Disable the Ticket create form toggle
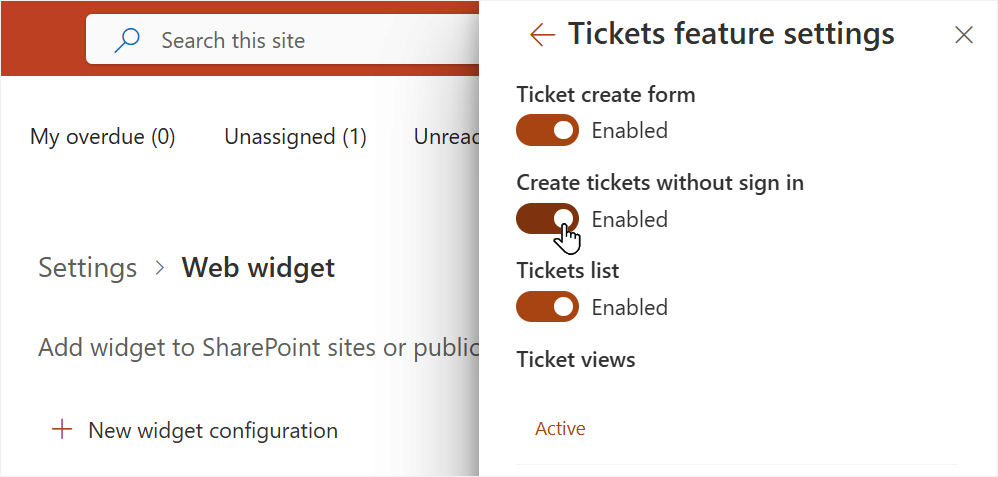998x477 pixels. click(x=547, y=130)
